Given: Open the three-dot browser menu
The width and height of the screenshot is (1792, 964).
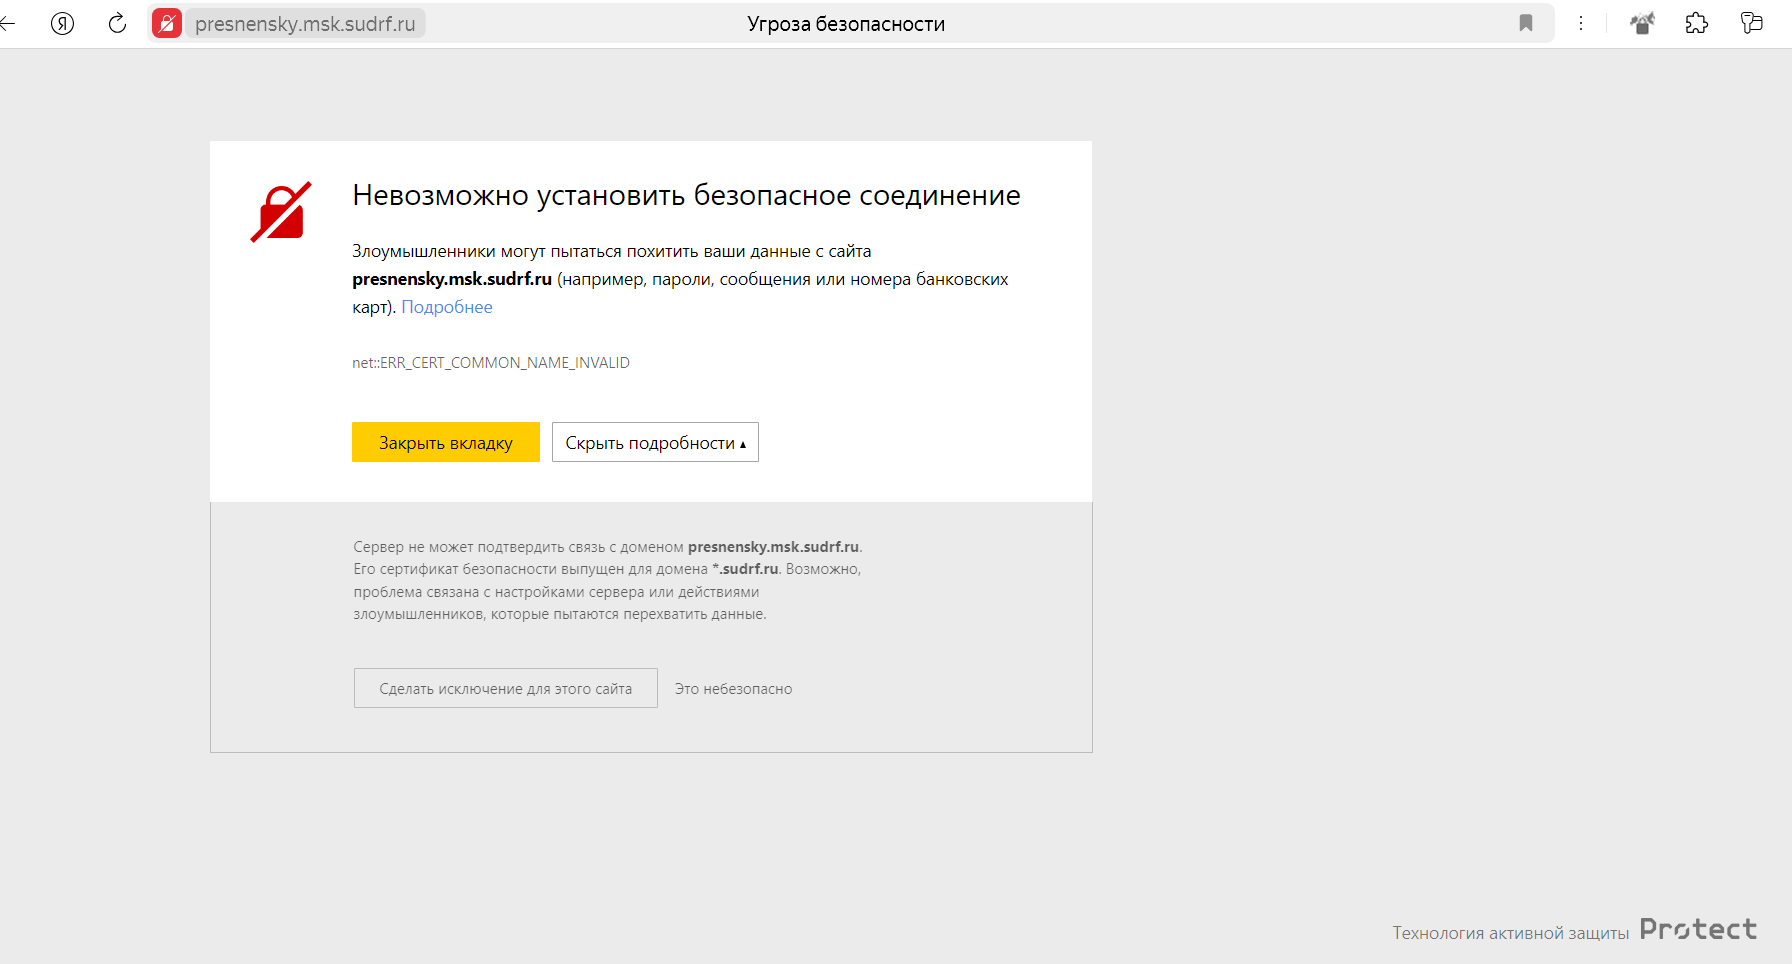Looking at the screenshot, I should point(1581,23).
